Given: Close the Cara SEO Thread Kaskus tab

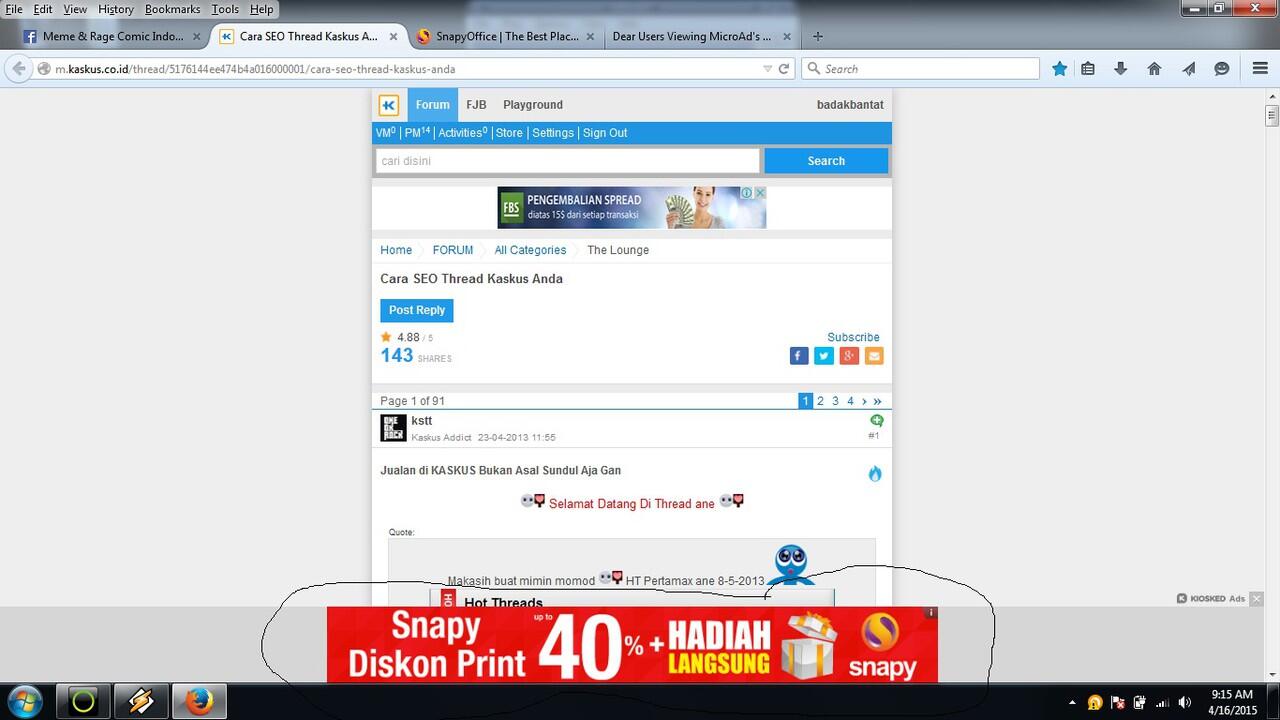Looking at the screenshot, I should click(x=393, y=37).
